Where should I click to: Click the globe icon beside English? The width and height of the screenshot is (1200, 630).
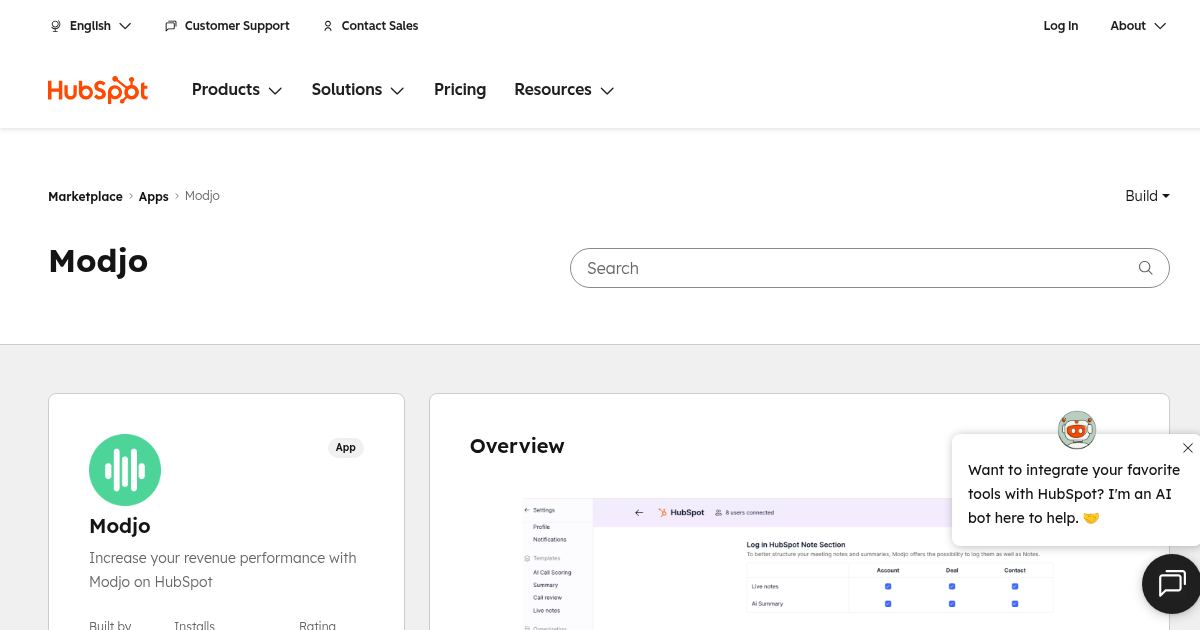56,26
